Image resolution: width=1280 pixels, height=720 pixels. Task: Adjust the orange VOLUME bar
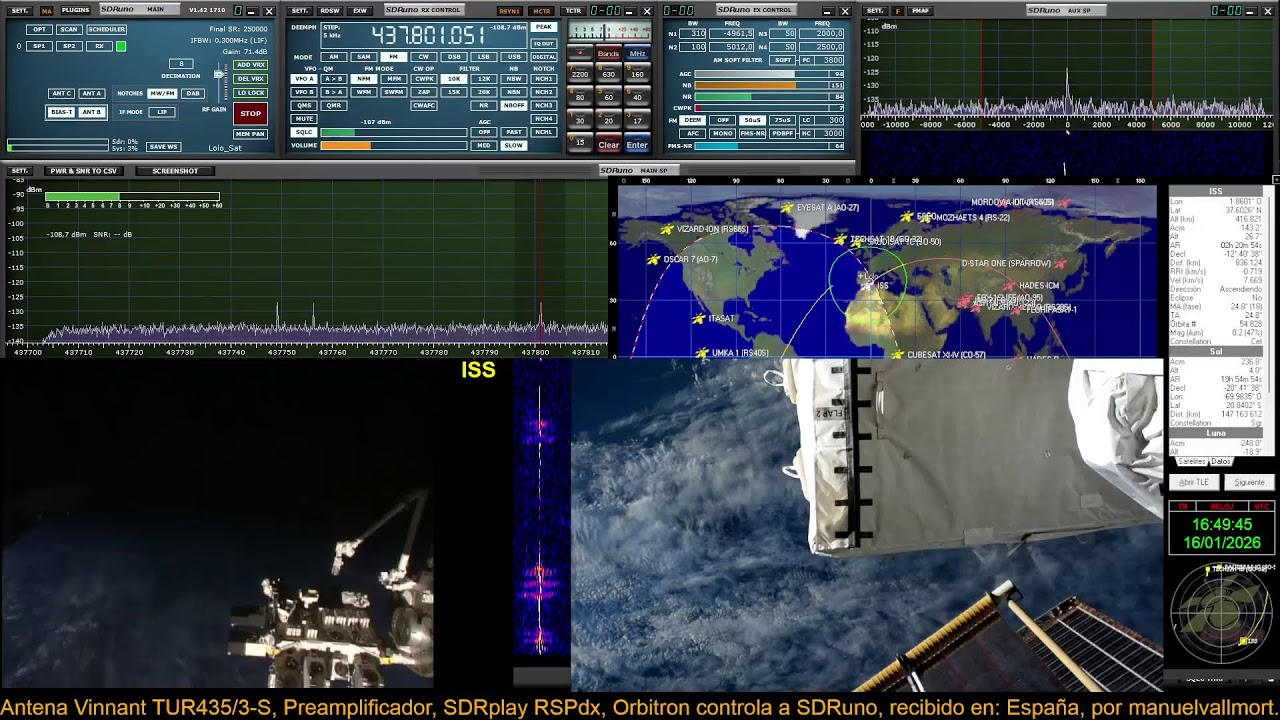393,145
